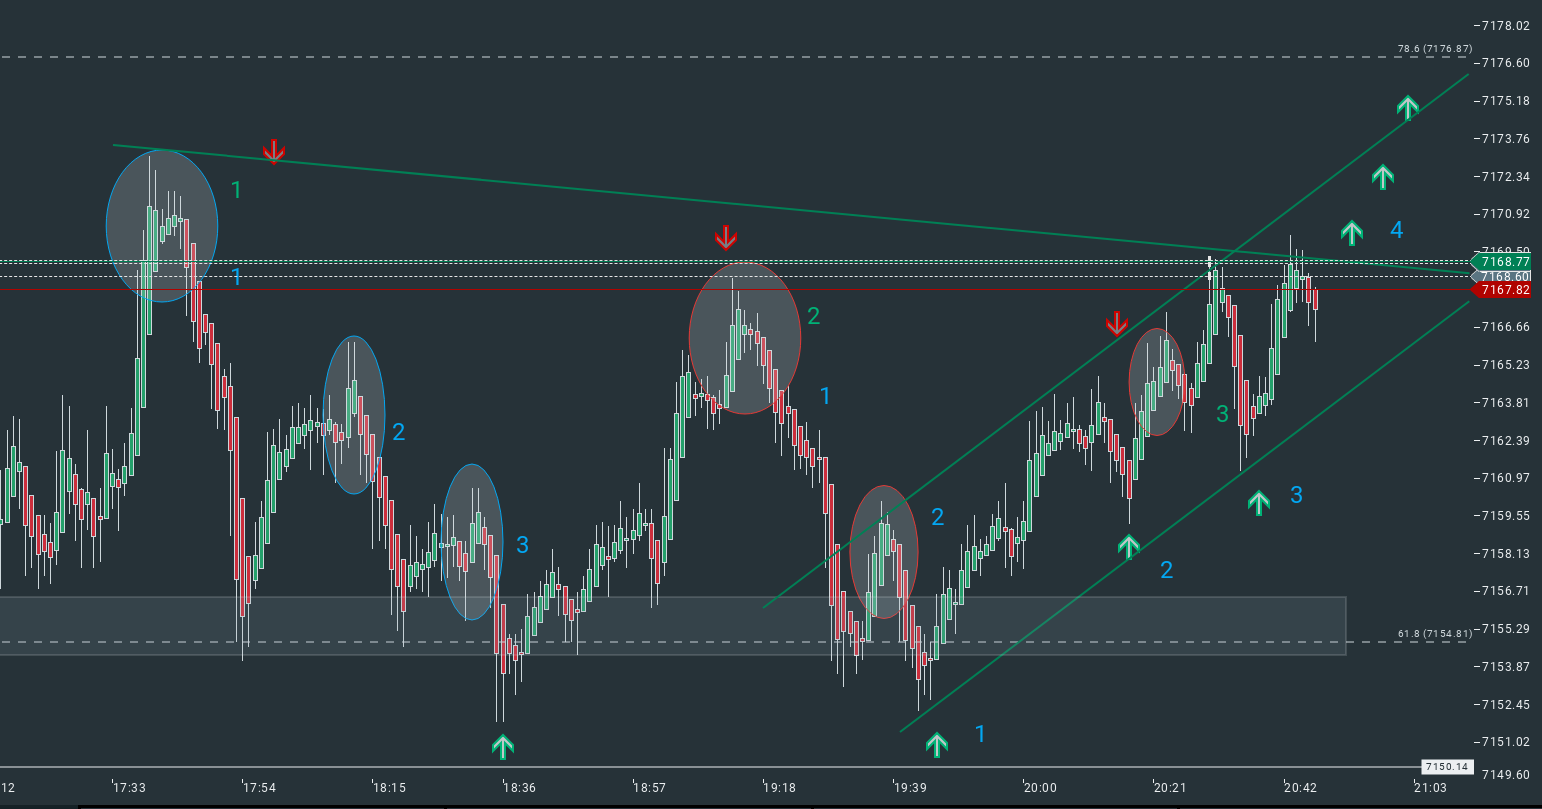Image resolution: width=1542 pixels, height=809 pixels.
Task: Select the large blue ellipse around the 17:33 peak
Action: [x=162, y=226]
